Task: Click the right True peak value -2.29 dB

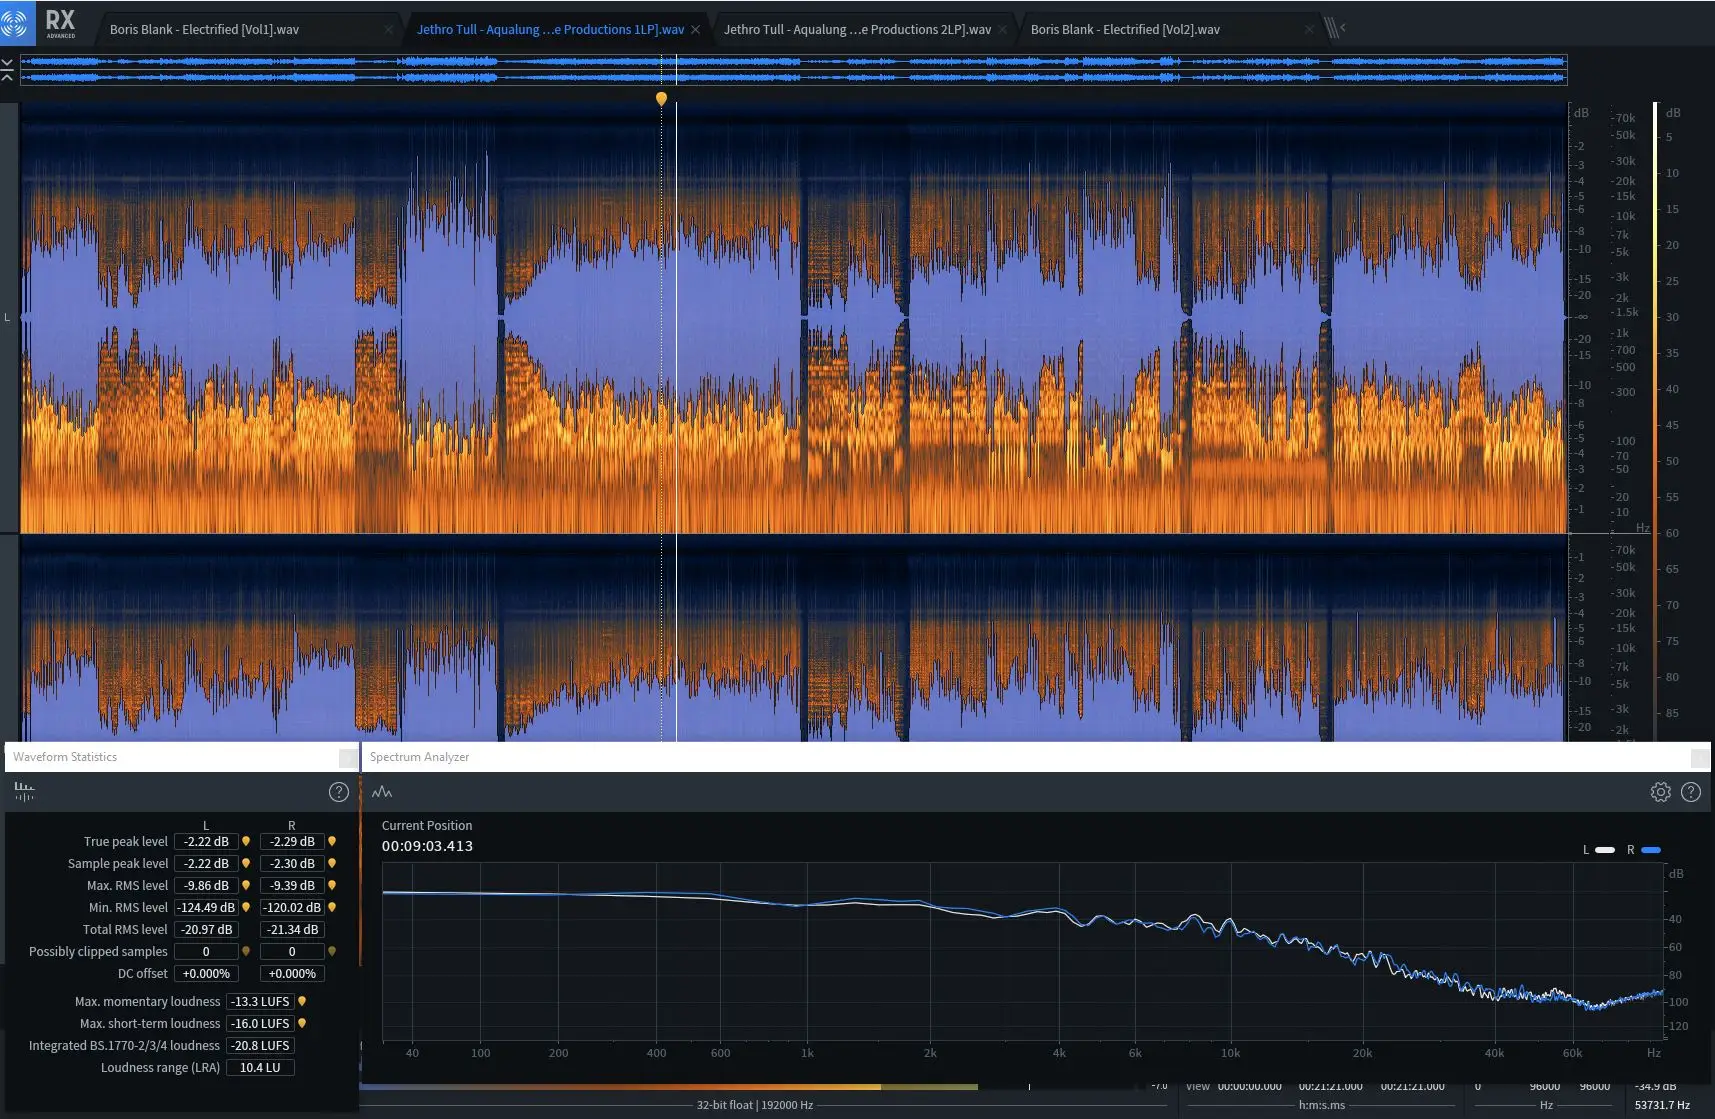Action: click(292, 841)
